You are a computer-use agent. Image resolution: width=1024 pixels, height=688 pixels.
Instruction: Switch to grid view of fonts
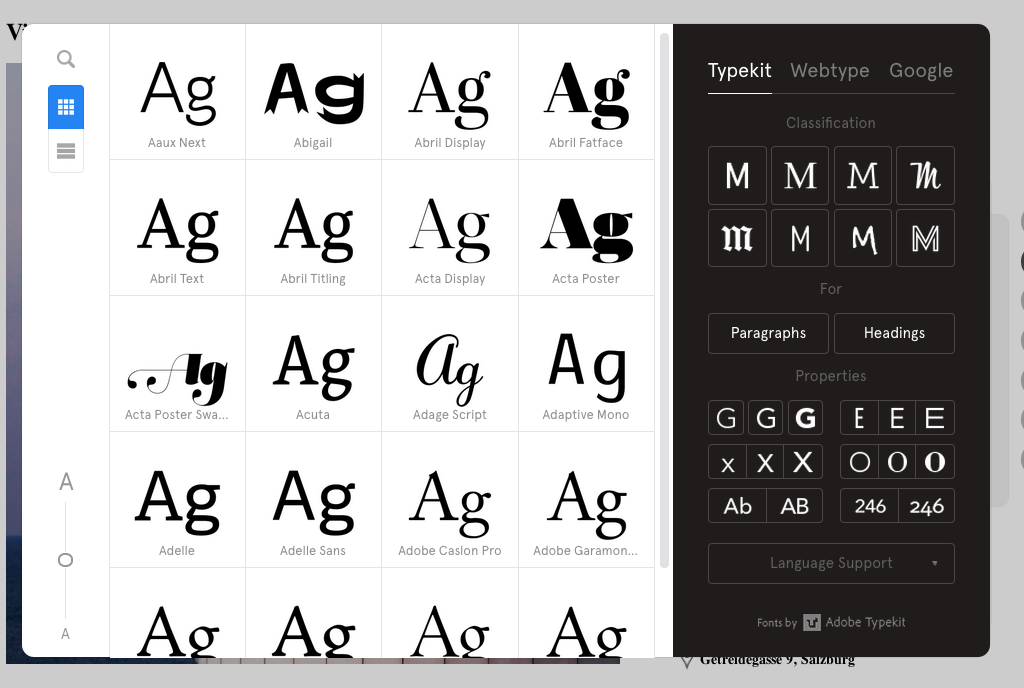66,107
